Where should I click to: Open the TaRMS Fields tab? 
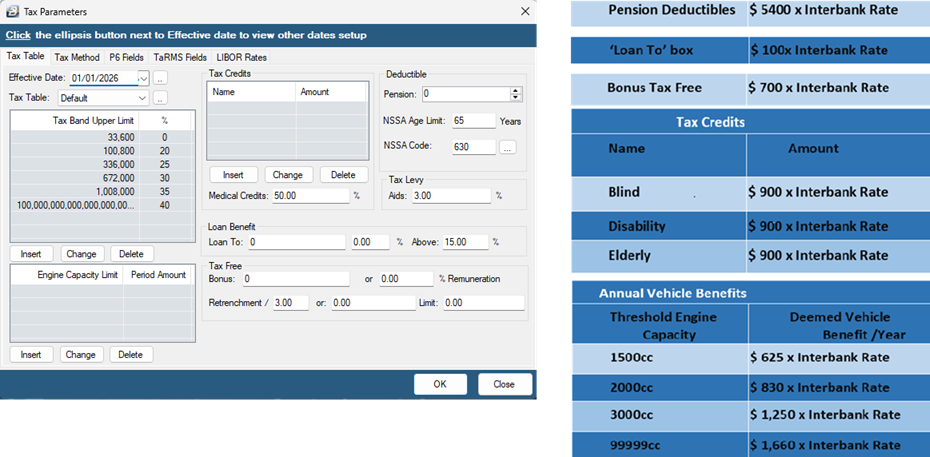click(180, 57)
